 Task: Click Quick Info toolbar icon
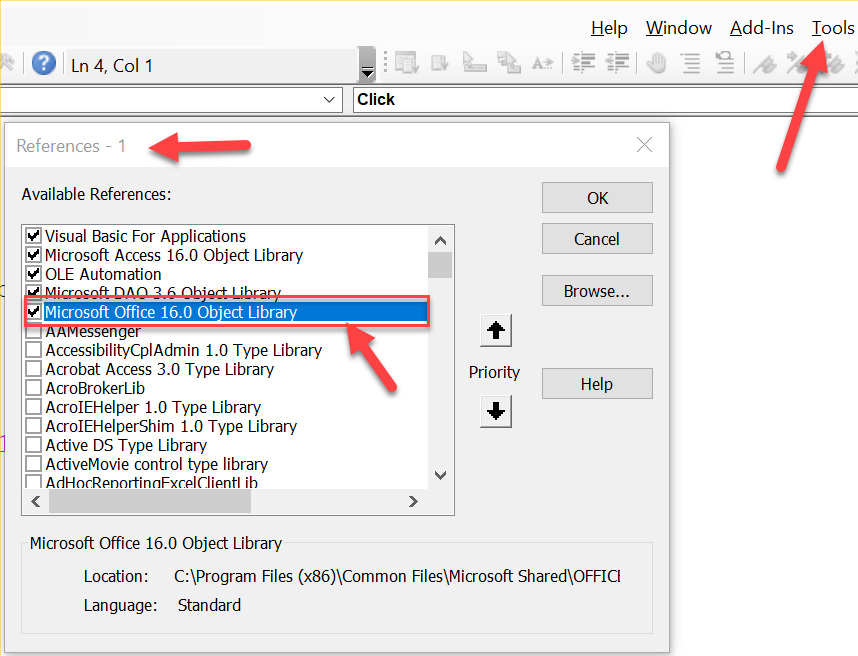tap(474, 63)
